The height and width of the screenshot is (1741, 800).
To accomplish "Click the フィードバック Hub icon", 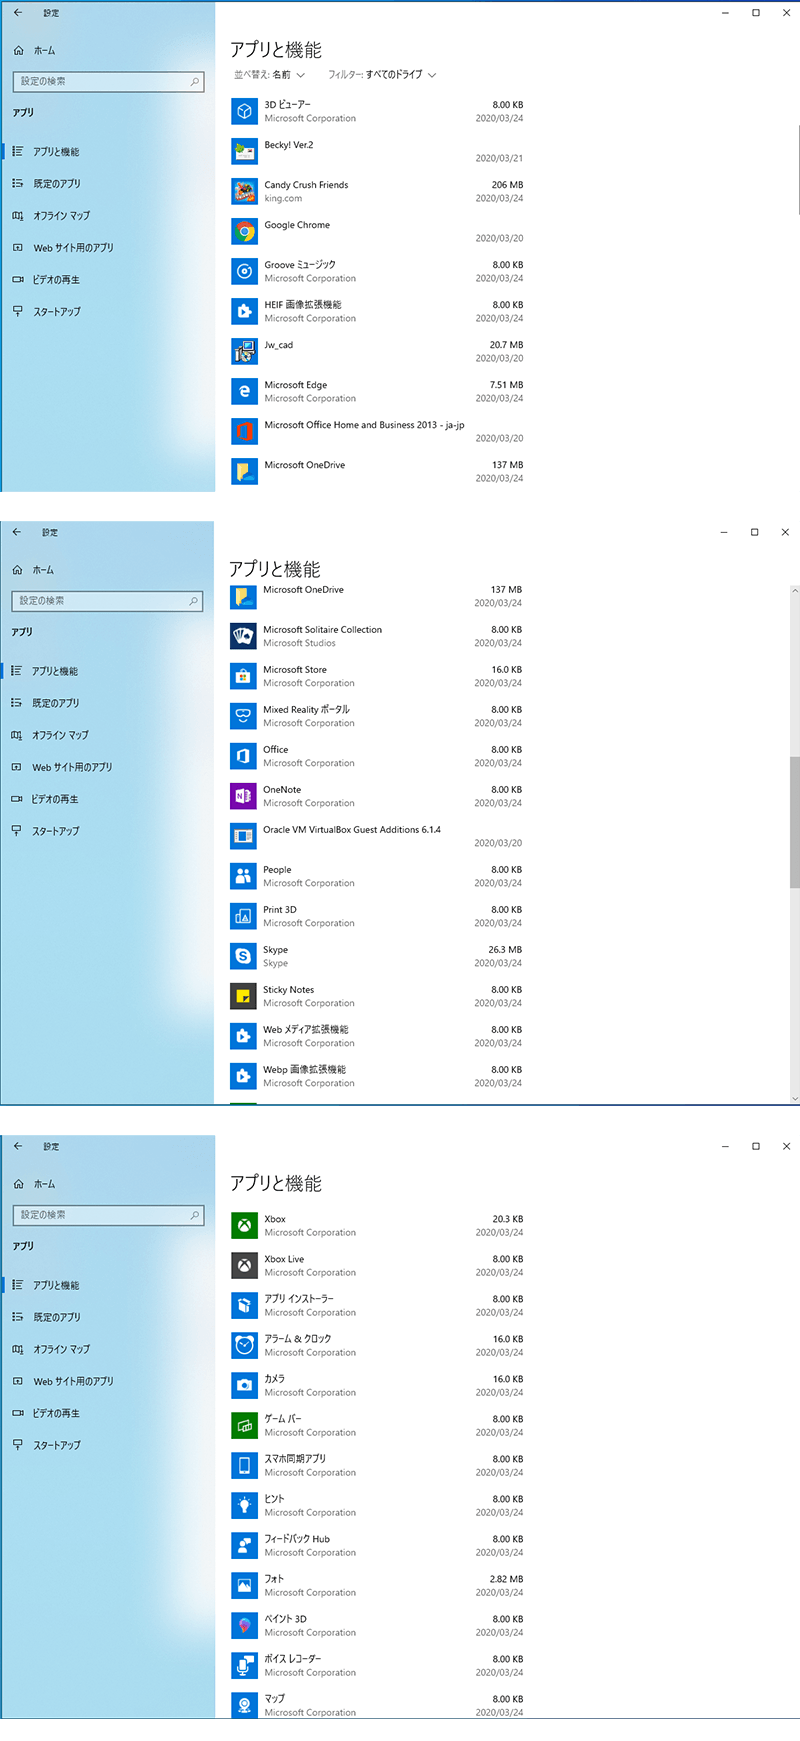I will [x=244, y=1545].
